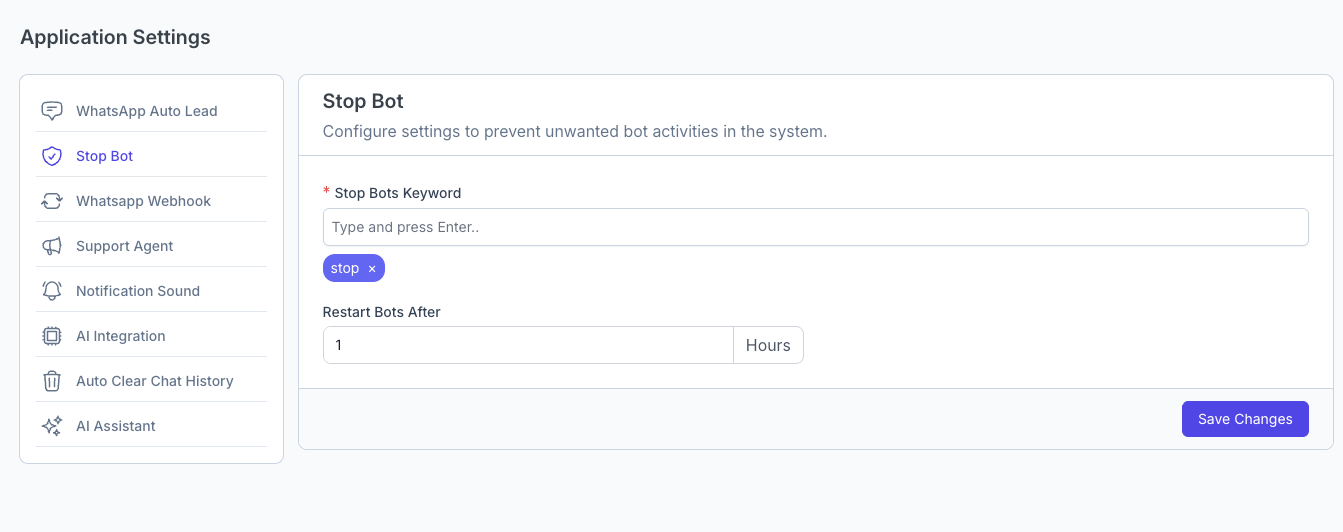This screenshot has width=1343, height=532.
Task: Click the Auto Clear Chat History trash icon
Action: pos(52,381)
